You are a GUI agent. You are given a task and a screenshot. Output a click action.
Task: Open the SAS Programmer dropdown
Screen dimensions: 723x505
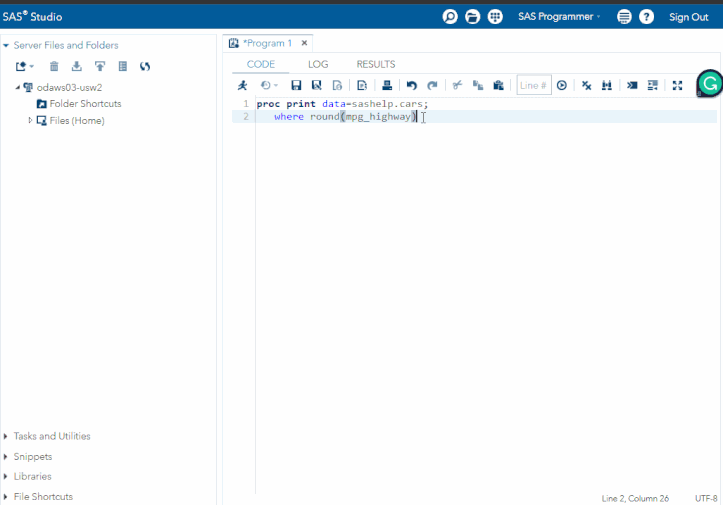pyautogui.click(x=559, y=17)
